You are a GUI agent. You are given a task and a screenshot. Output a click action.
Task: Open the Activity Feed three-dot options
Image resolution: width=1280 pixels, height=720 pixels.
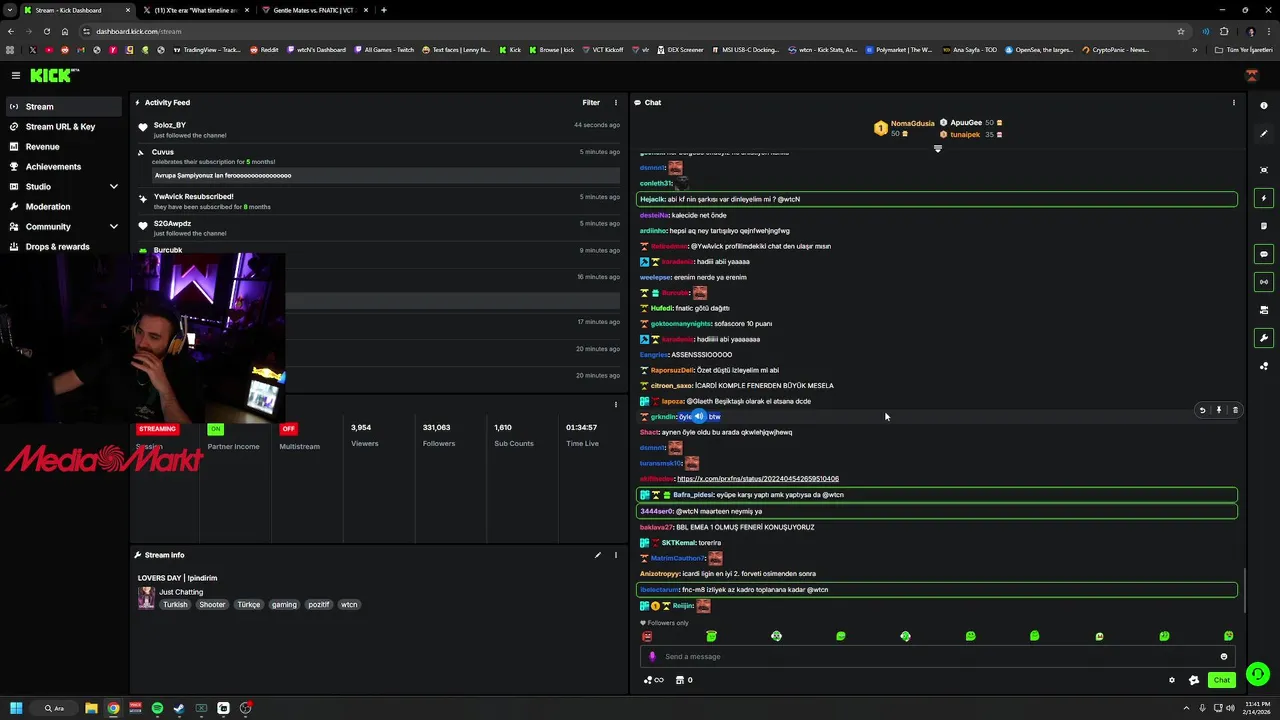coord(616,102)
